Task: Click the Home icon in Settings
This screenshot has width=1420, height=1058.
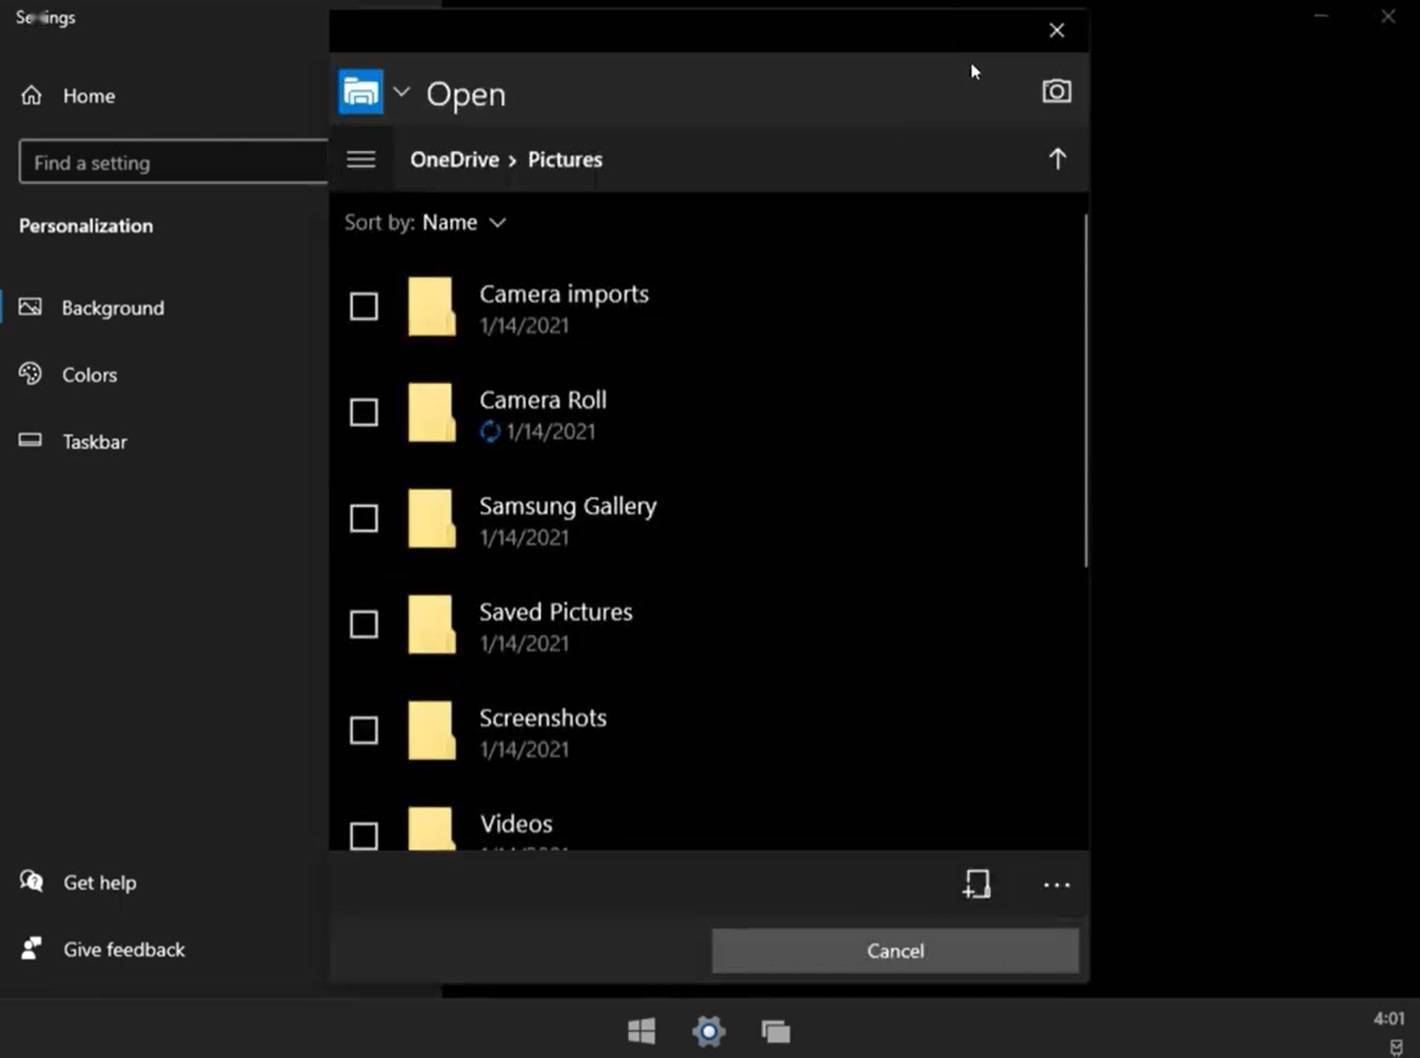Action: [x=32, y=95]
